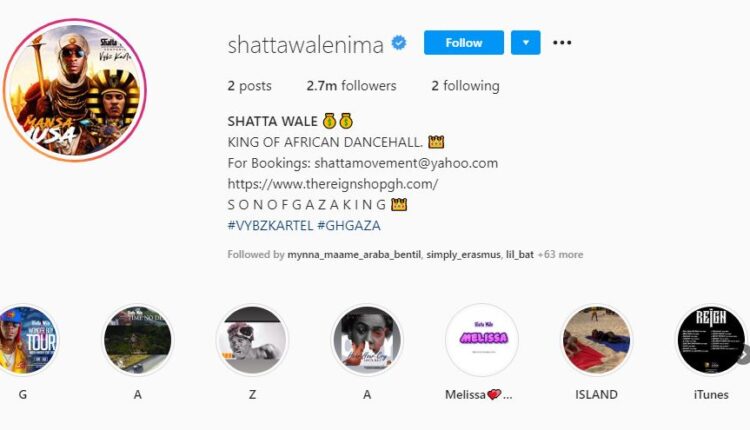The height and width of the screenshot is (430, 750).
Task: View the ISLAND beach highlight
Action: coord(596,340)
